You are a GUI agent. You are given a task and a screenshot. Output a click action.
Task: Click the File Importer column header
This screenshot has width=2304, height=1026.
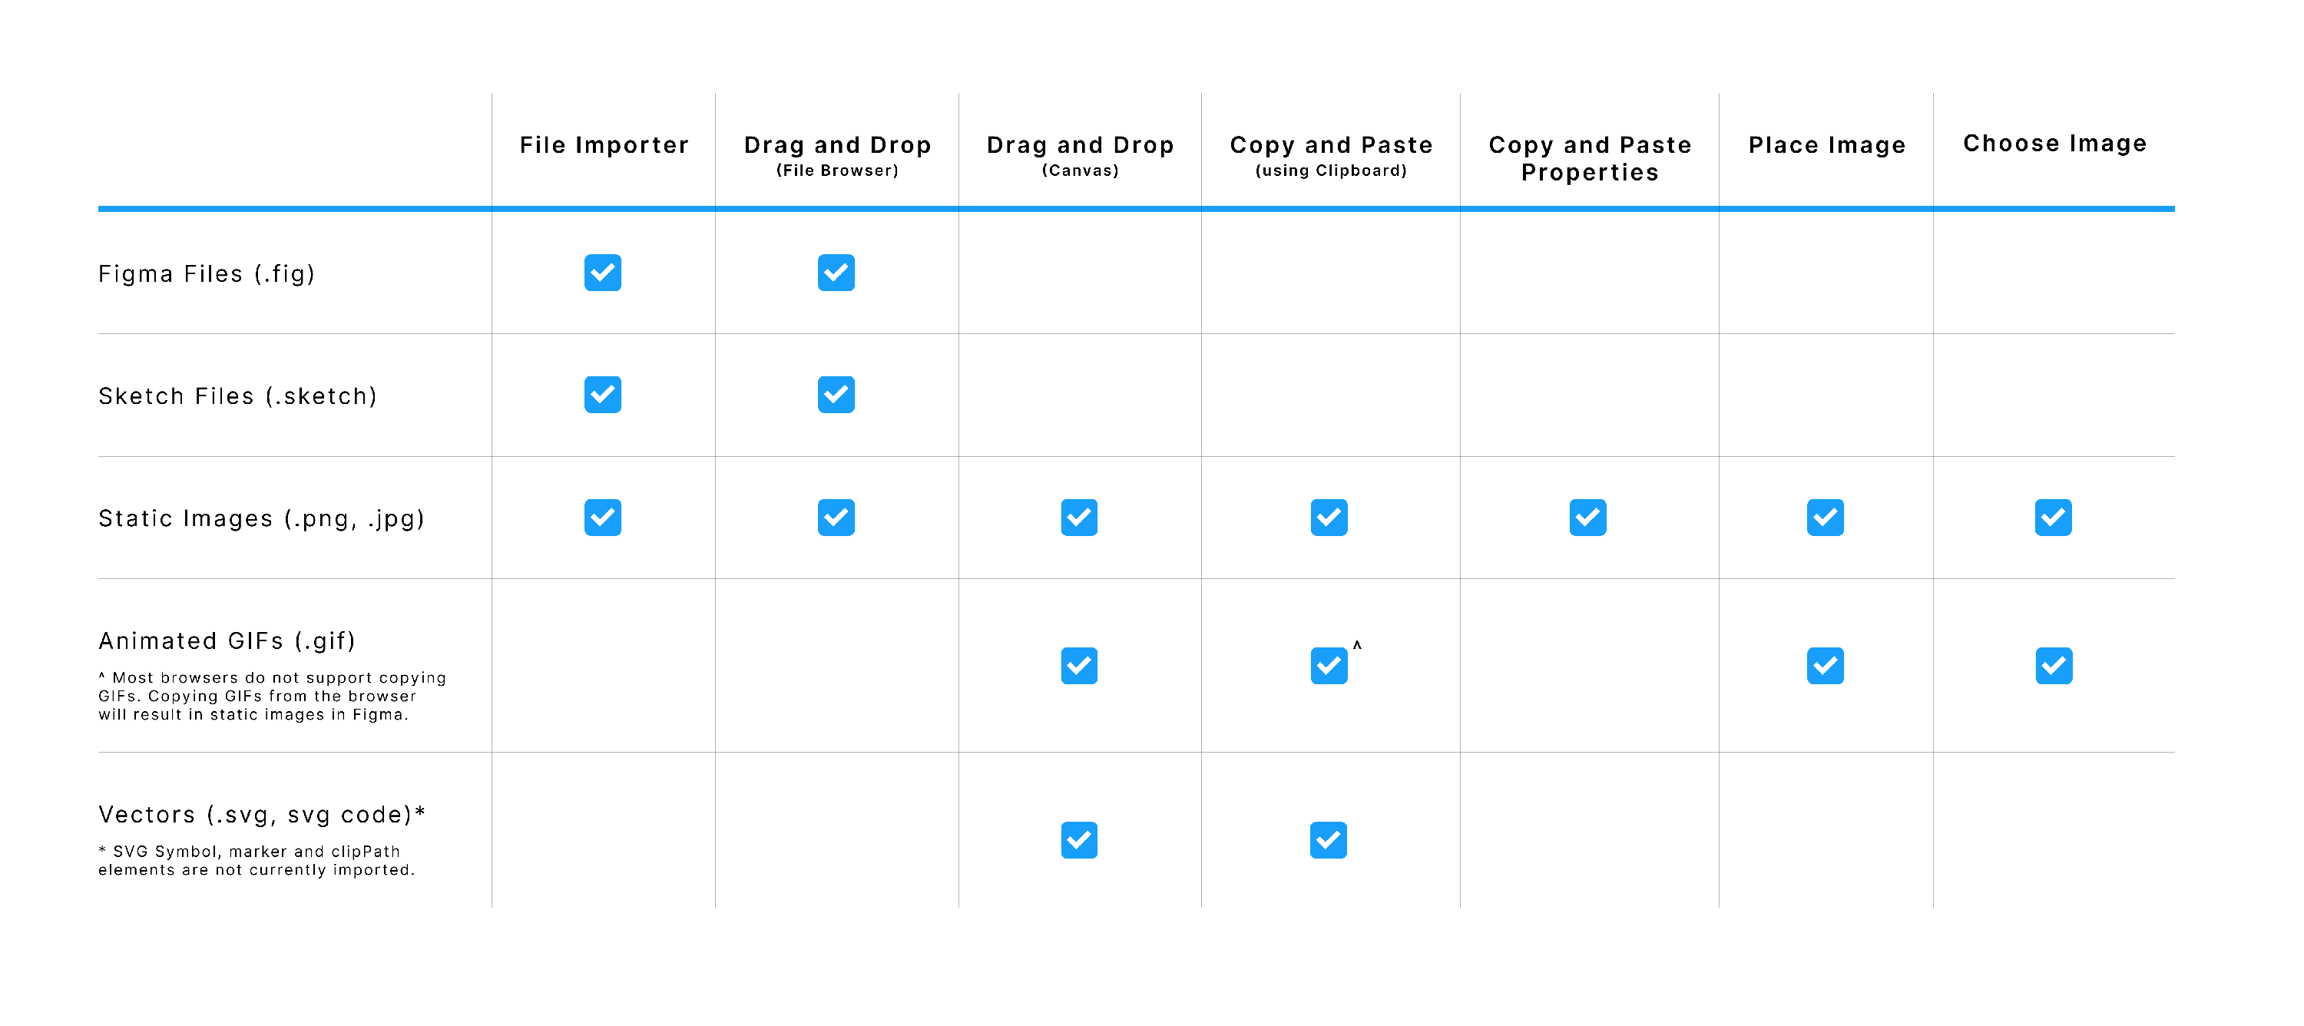point(604,146)
